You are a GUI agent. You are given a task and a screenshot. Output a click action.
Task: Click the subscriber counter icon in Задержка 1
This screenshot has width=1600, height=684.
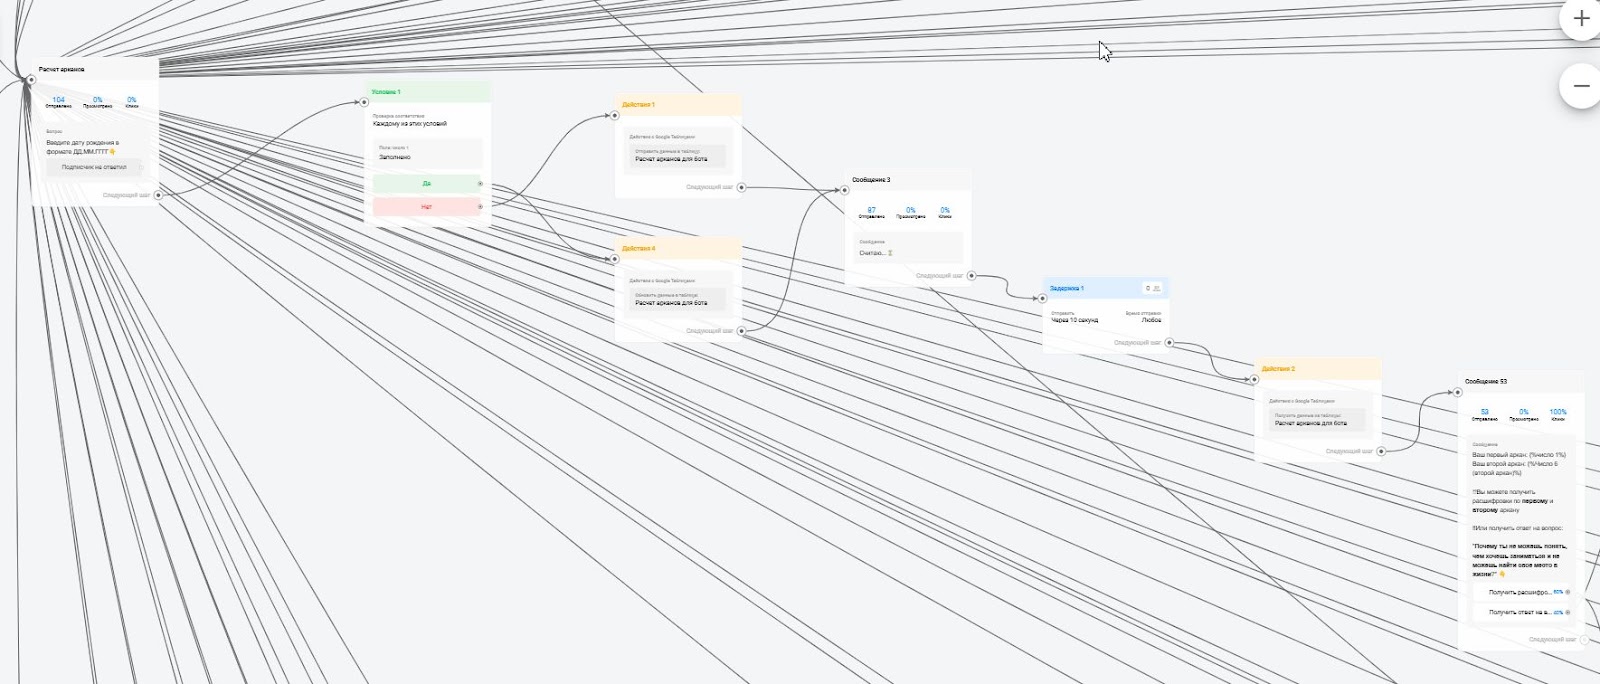1153,288
